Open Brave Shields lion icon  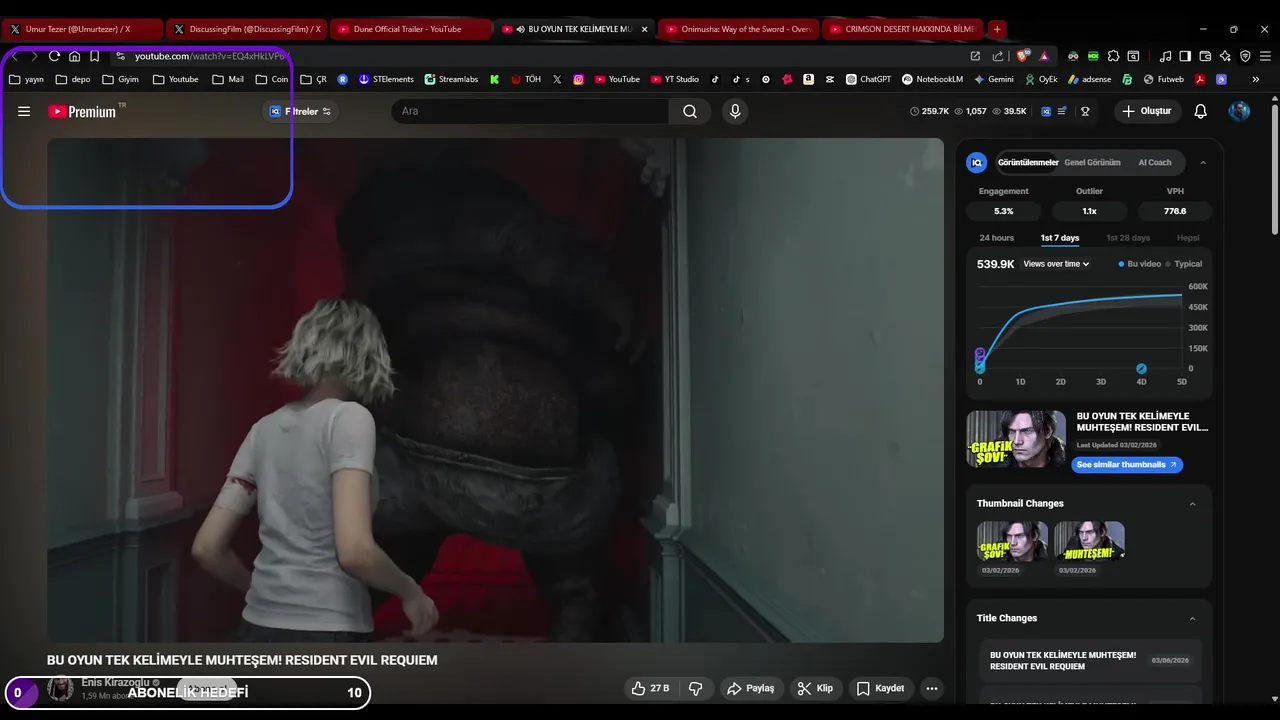pyautogui.click(x=1022, y=56)
